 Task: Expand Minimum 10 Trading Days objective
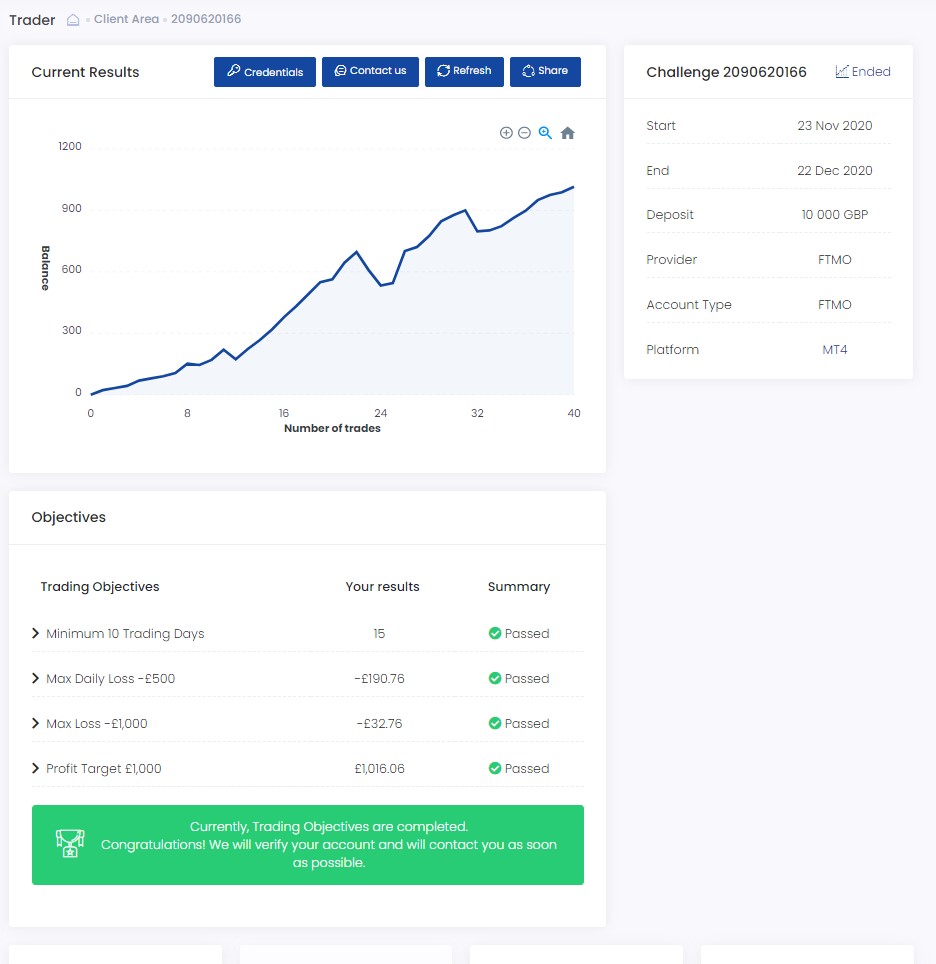click(x=36, y=634)
